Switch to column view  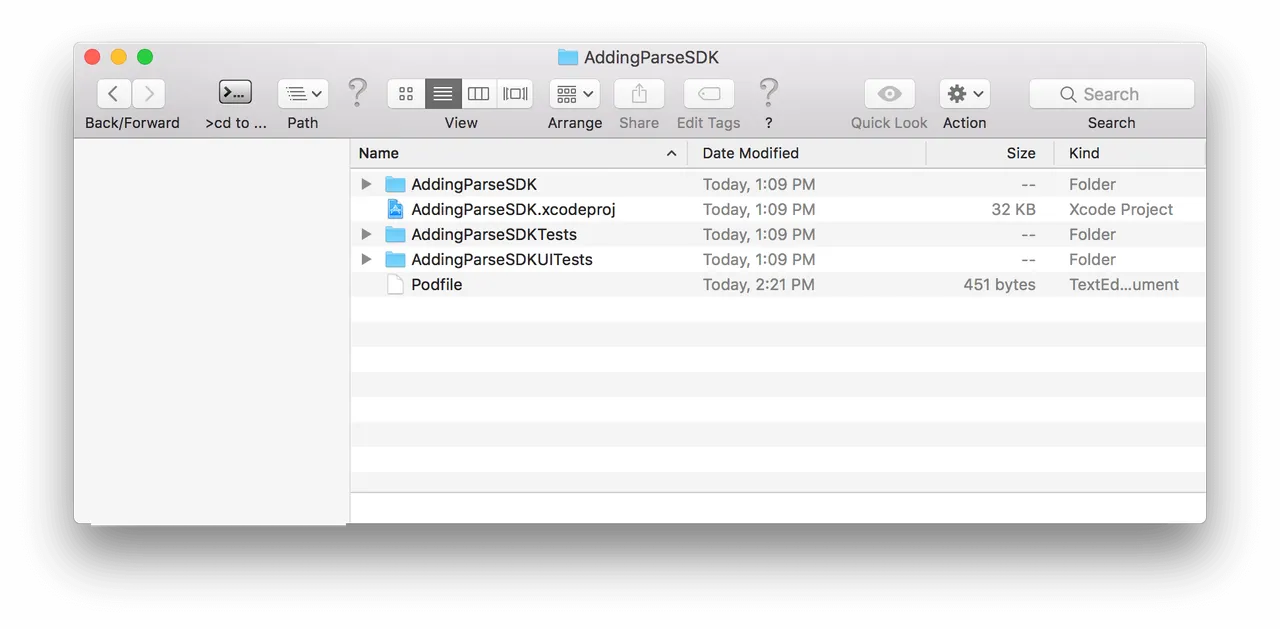pos(479,94)
